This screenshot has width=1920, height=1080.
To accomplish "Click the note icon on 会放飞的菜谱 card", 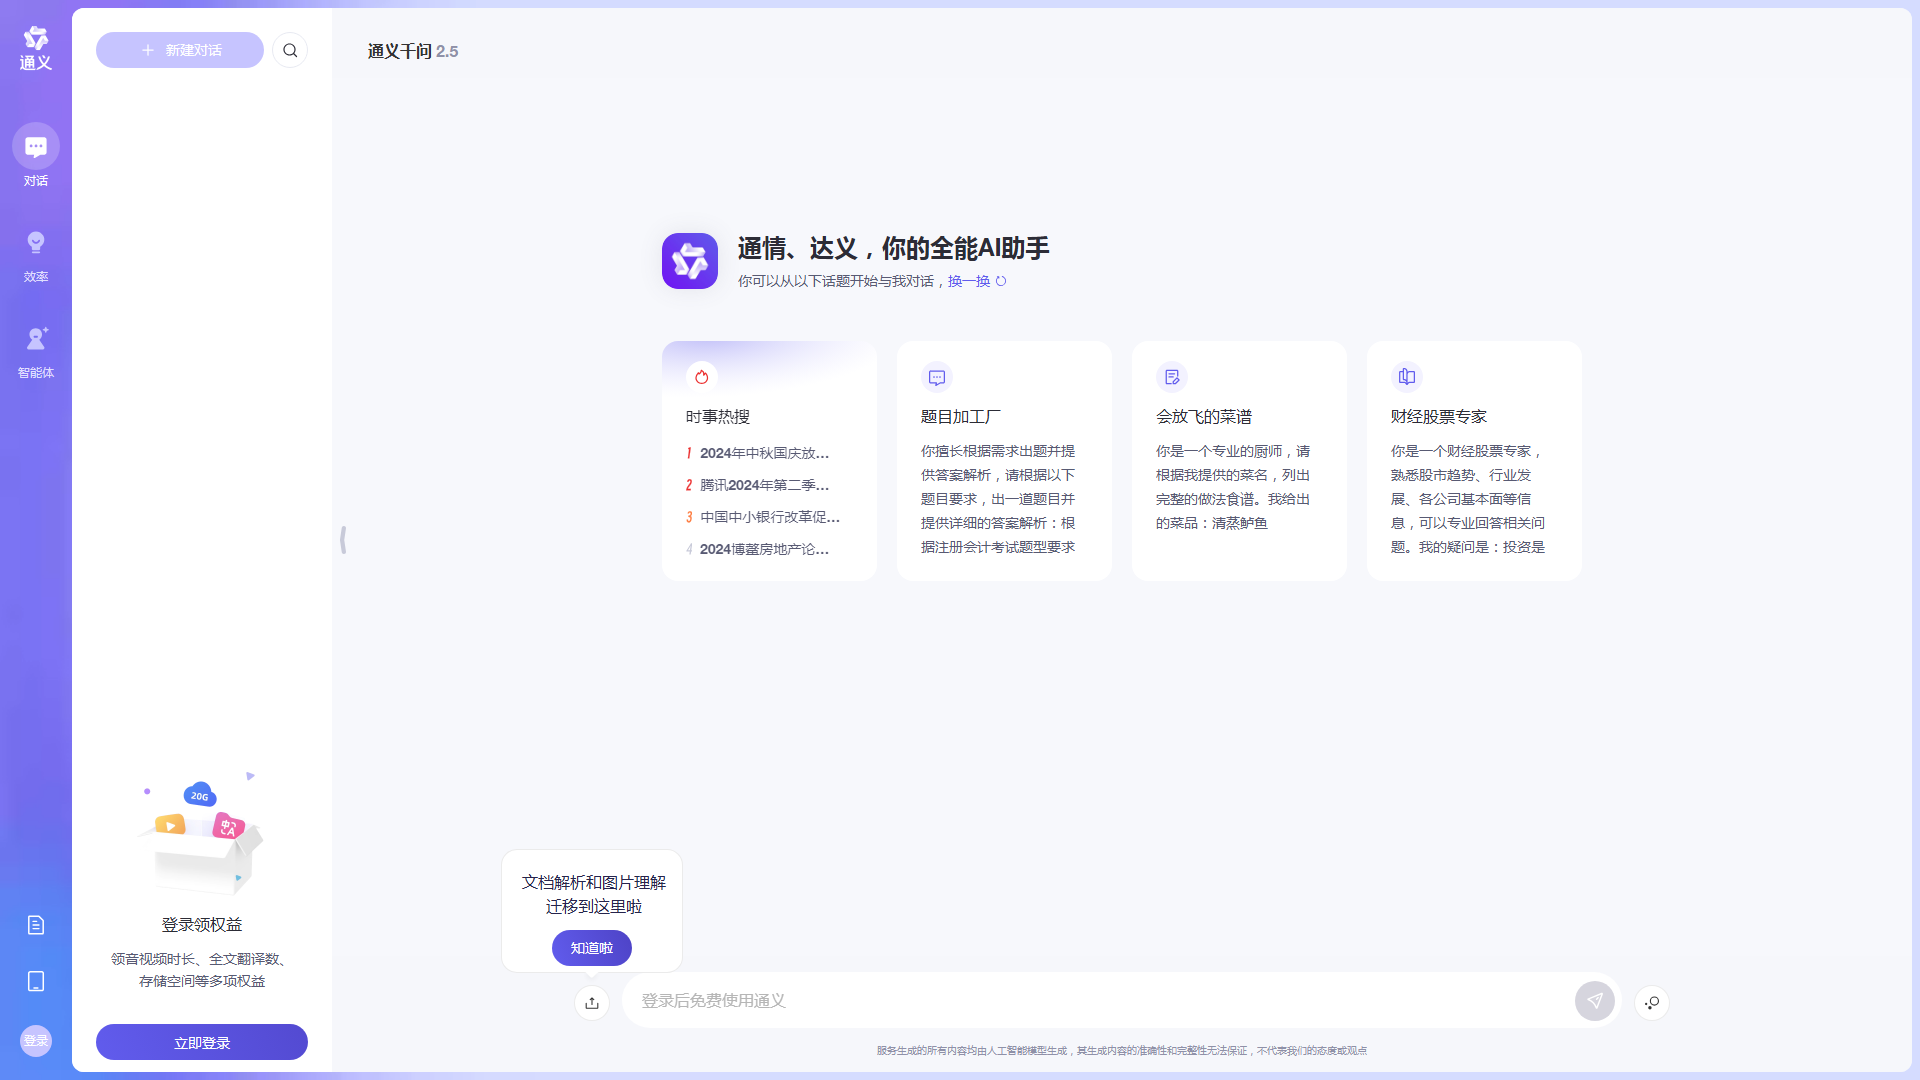I will click(1172, 377).
